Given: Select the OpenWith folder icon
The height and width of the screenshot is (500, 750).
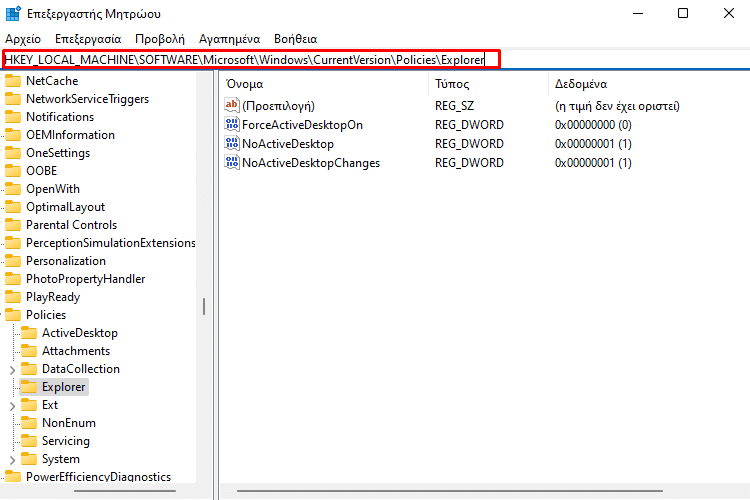Looking at the screenshot, I should point(13,189).
